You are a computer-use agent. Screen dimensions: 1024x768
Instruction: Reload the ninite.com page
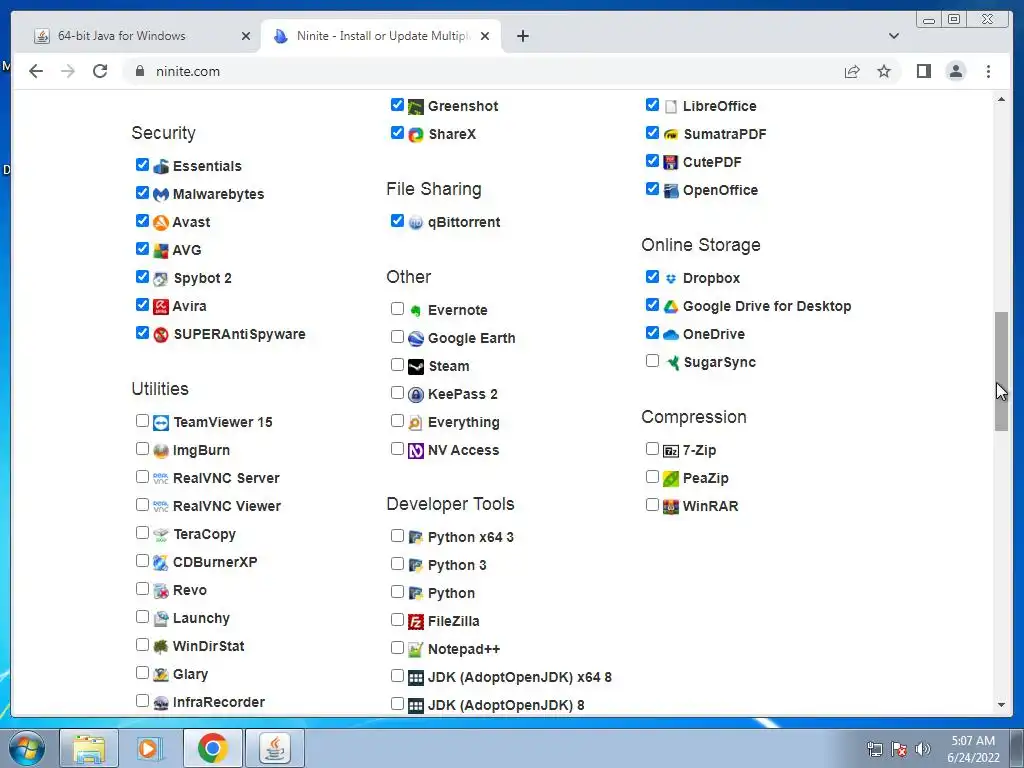100,71
